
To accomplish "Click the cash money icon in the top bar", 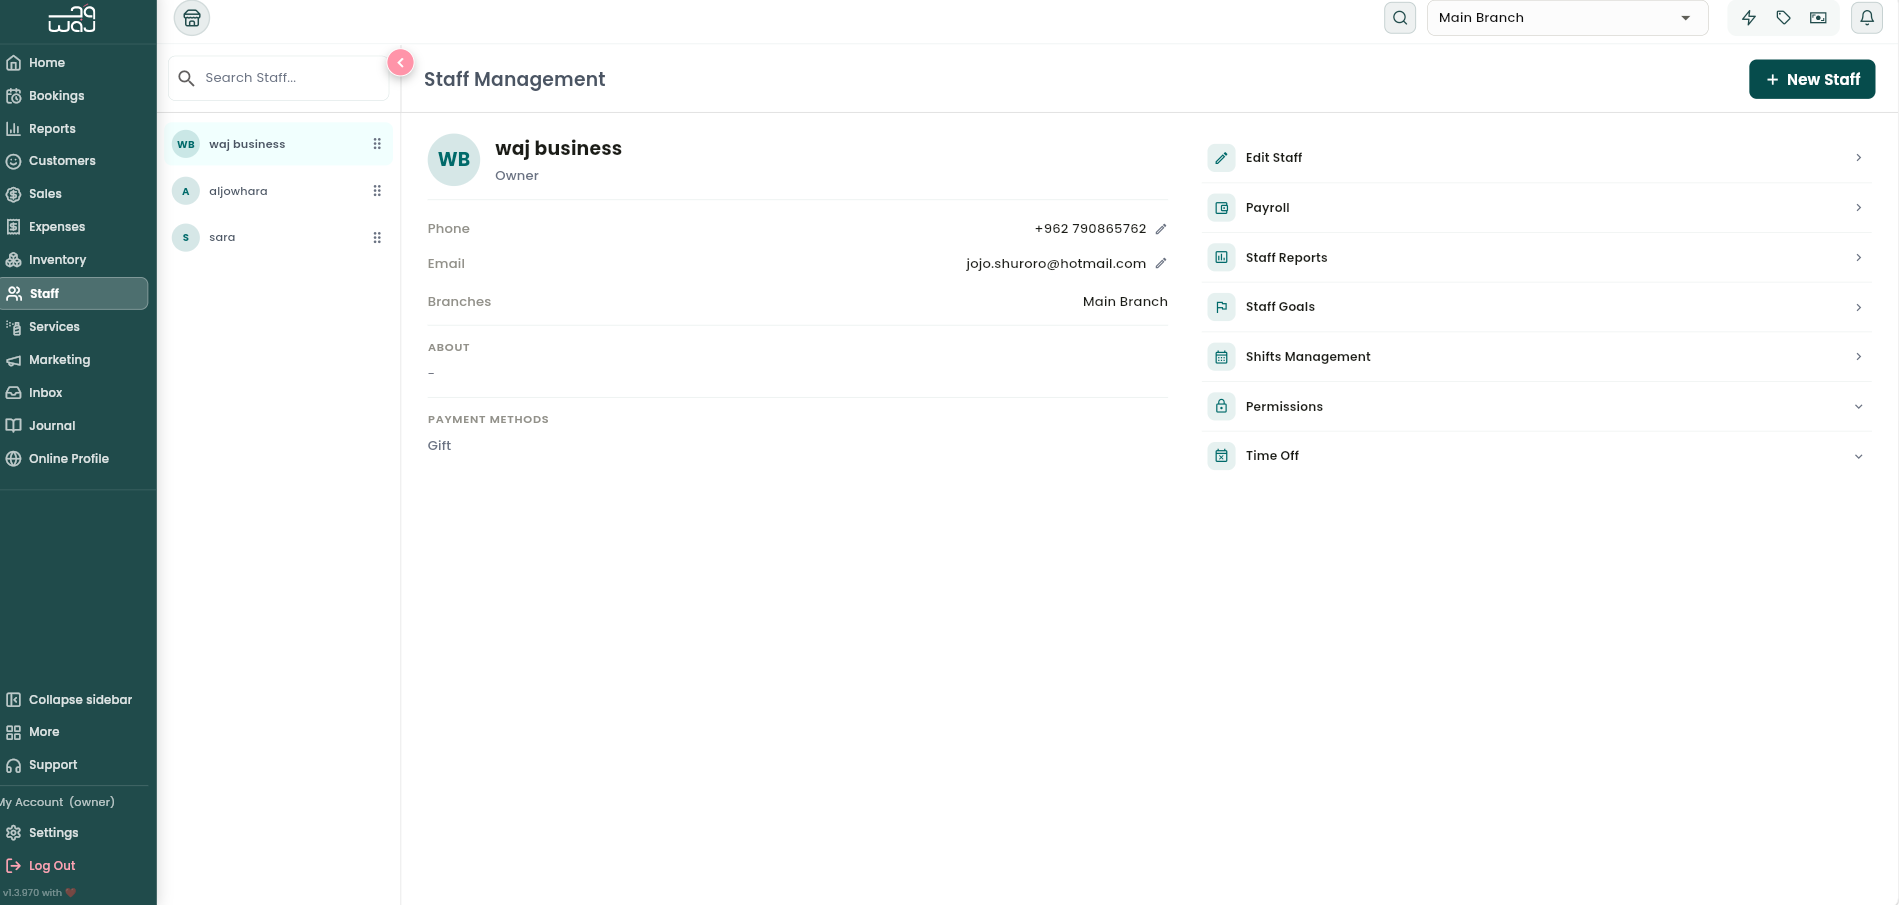I will (1818, 18).
